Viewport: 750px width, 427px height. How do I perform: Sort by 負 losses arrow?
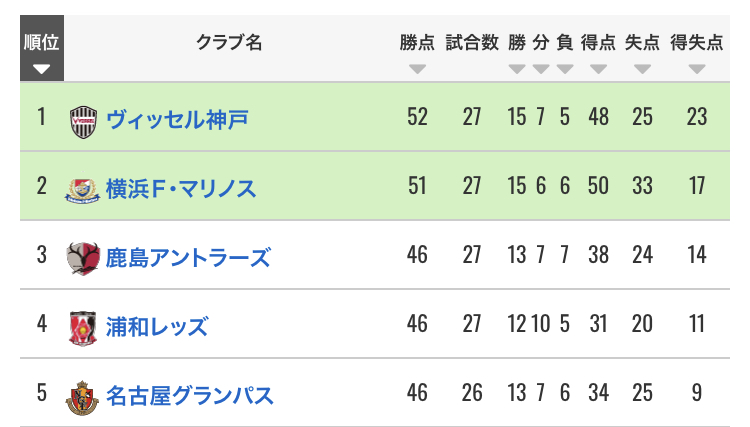[565, 69]
